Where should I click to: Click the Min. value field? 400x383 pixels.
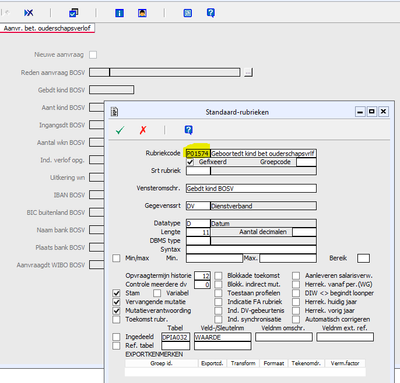click(214, 258)
